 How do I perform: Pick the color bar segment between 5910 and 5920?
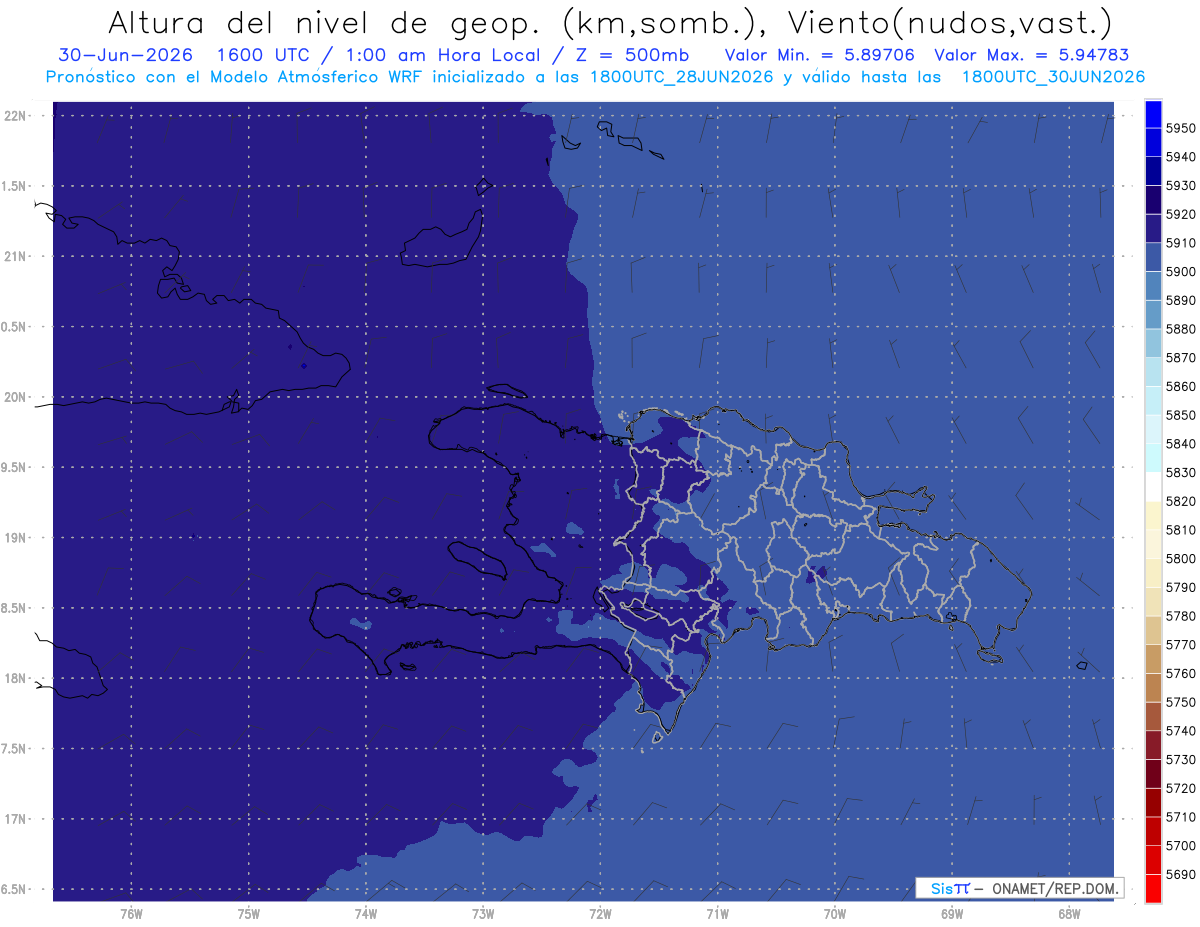[x=1153, y=229]
